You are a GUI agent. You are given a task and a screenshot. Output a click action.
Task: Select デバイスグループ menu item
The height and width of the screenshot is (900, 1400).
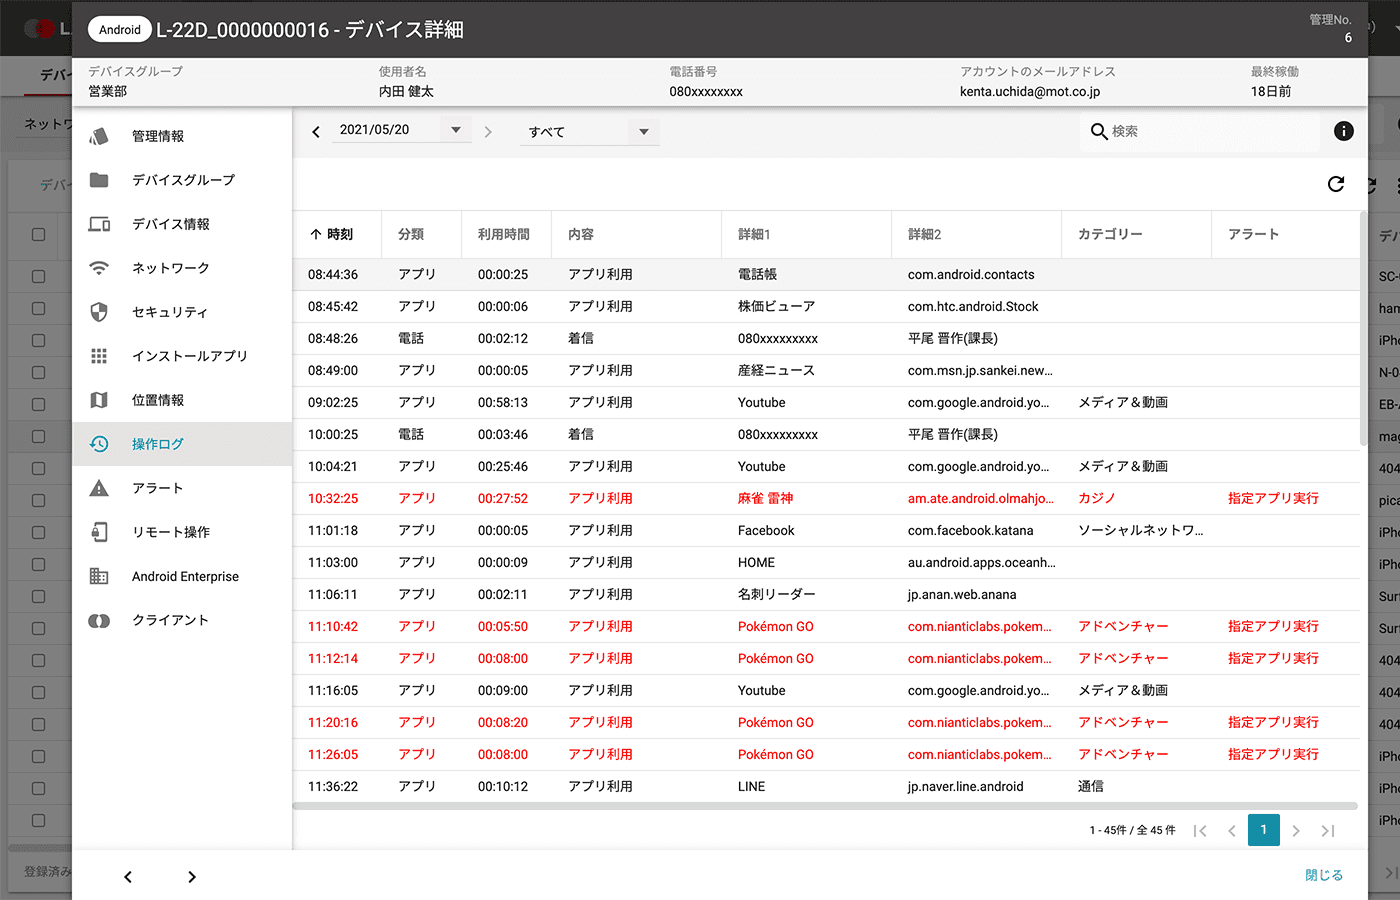pos(184,180)
